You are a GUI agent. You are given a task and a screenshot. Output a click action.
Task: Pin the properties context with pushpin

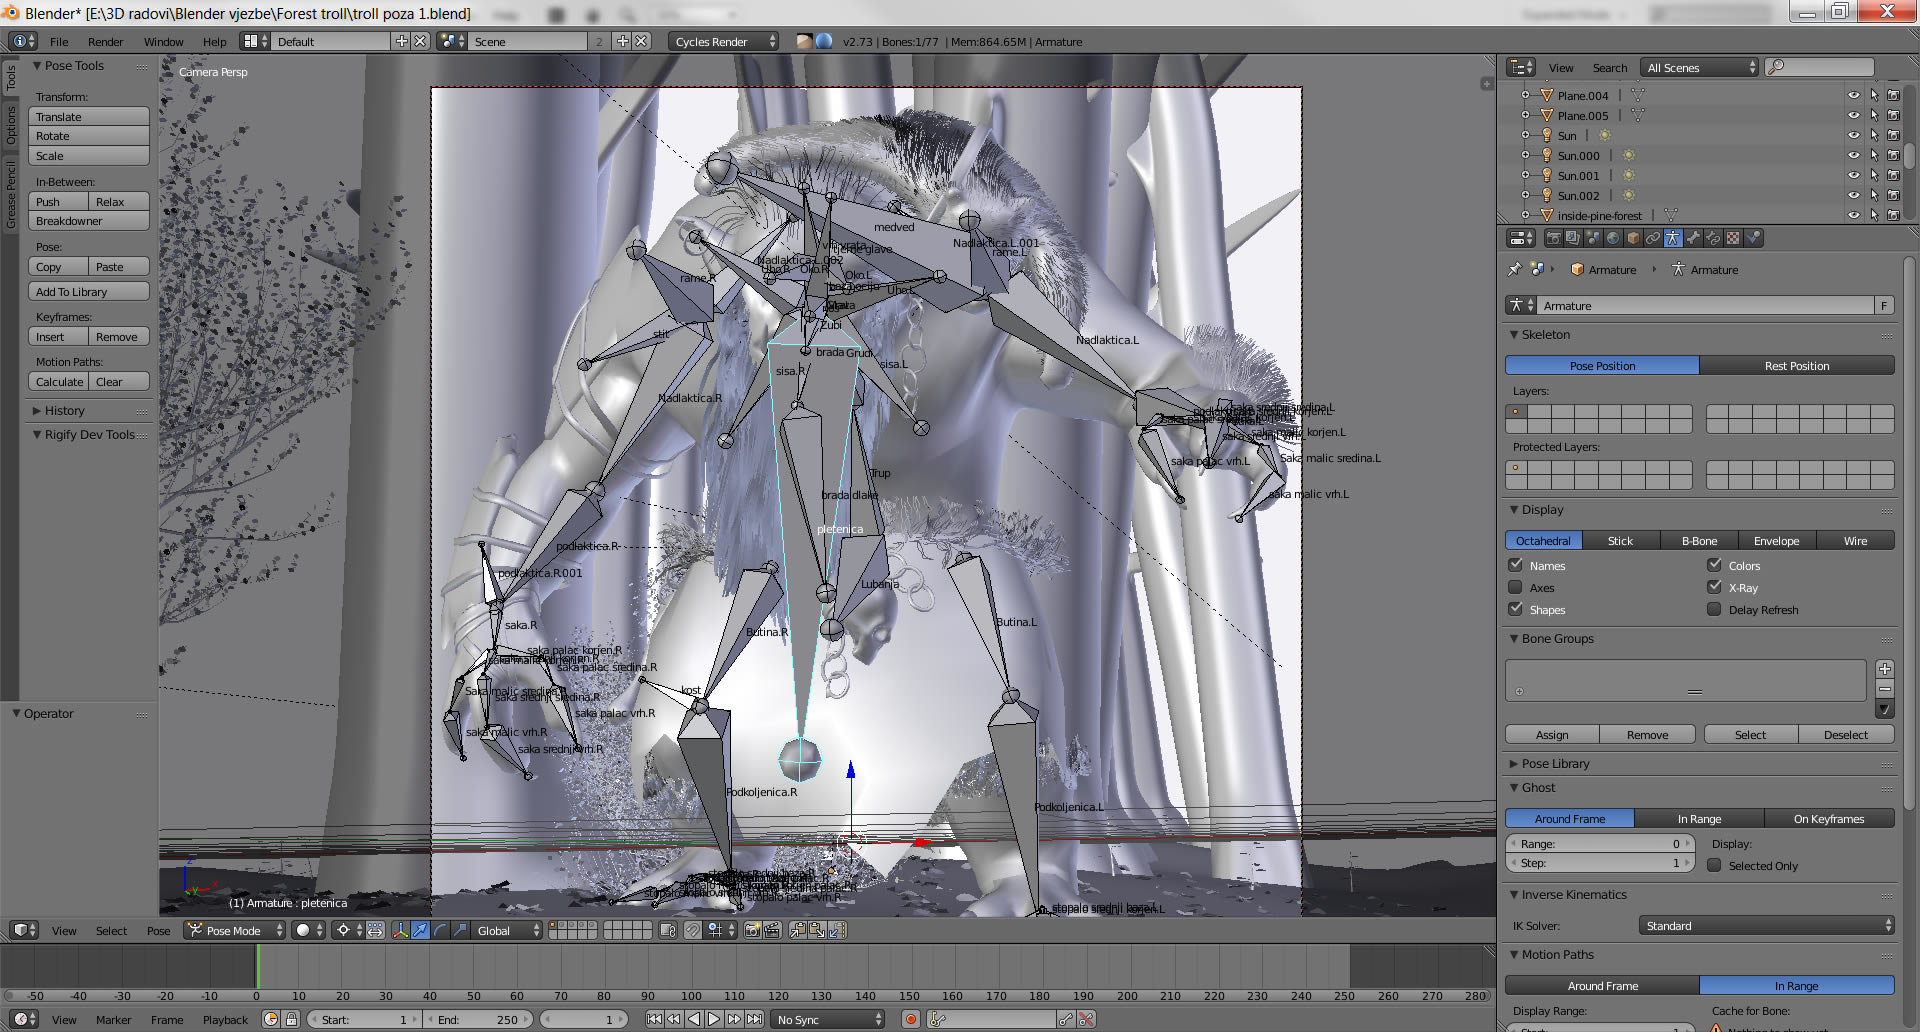tap(1514, 269)
